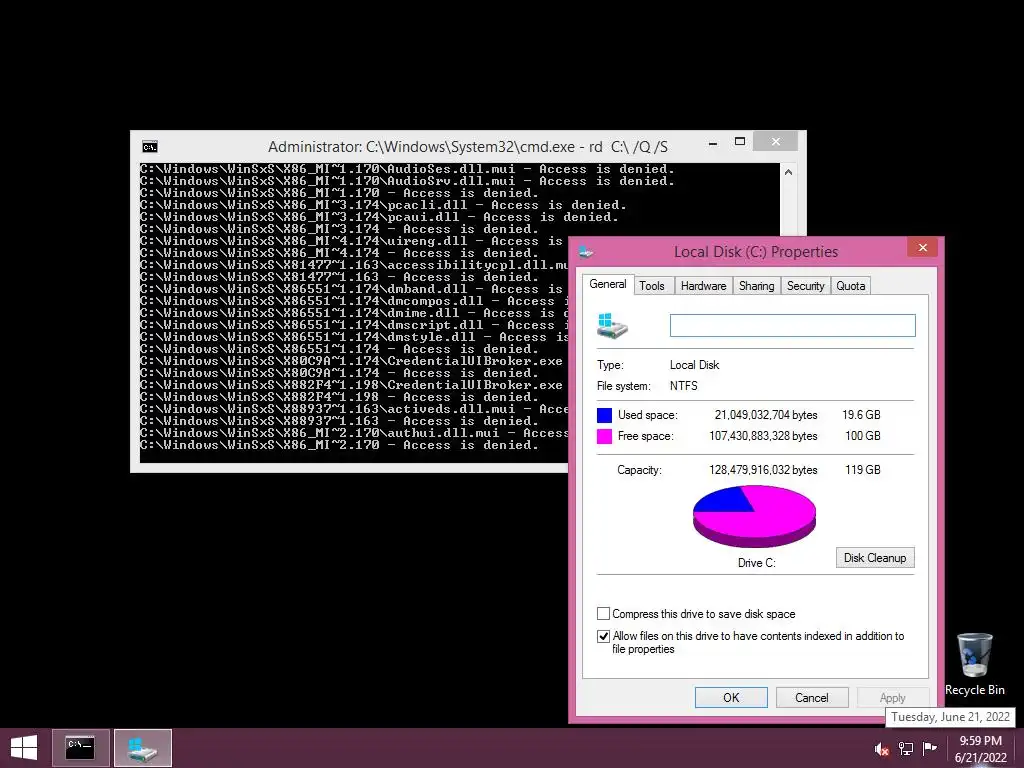
Task: Open the taskbar clock showing 9:59 PM
Action: point(981,749)
